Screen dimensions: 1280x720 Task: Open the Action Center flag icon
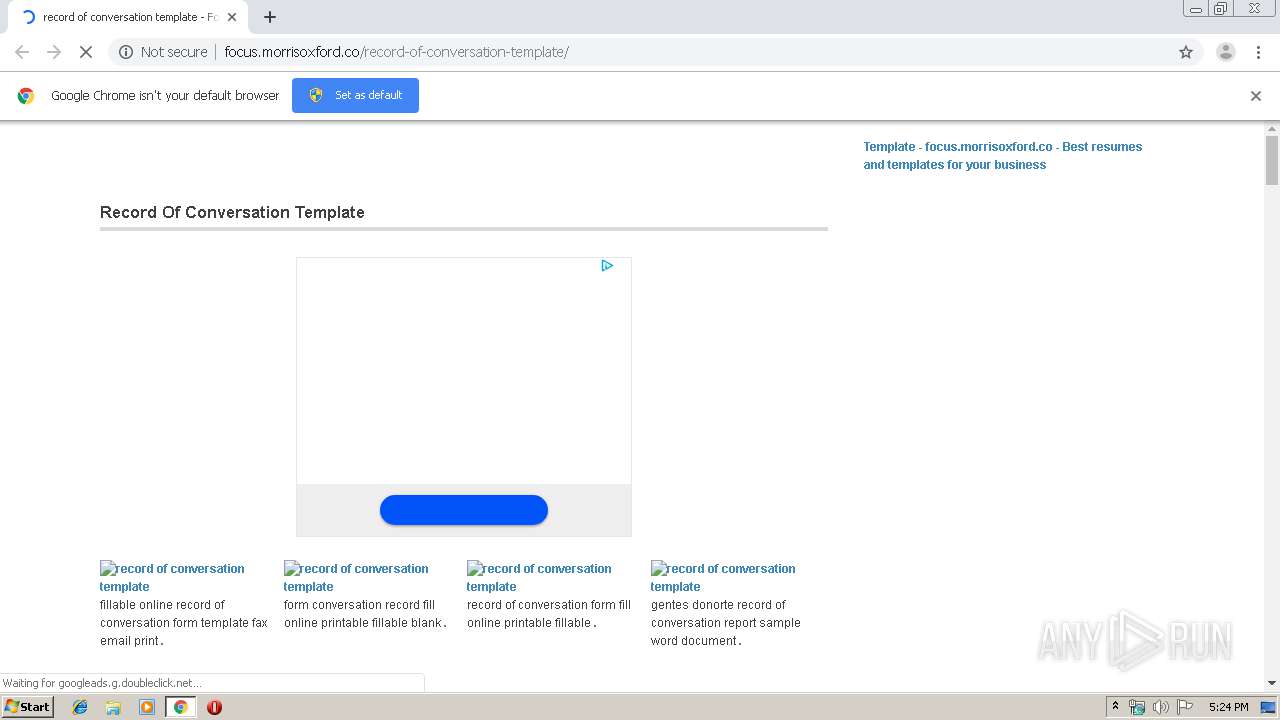tap(1185, 707)
